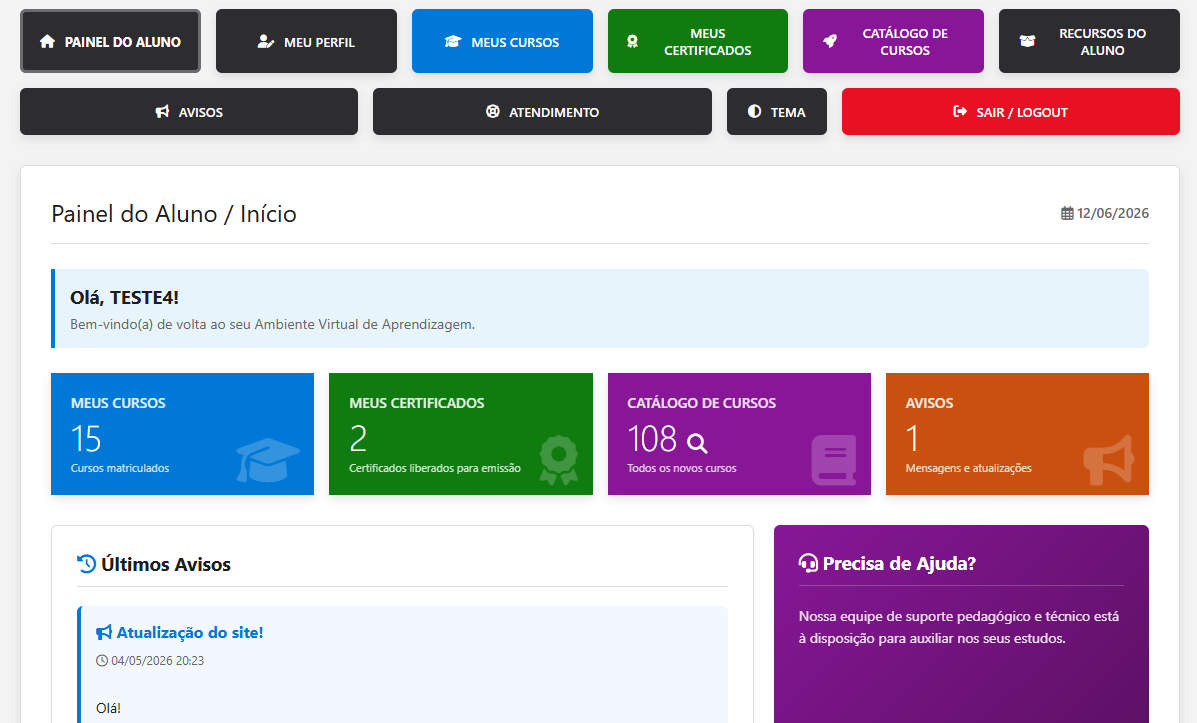Click the Todos os novos cursos label
Viewport: 1197px width, 723px height.
pyautogui.click(x=682, y=468)
